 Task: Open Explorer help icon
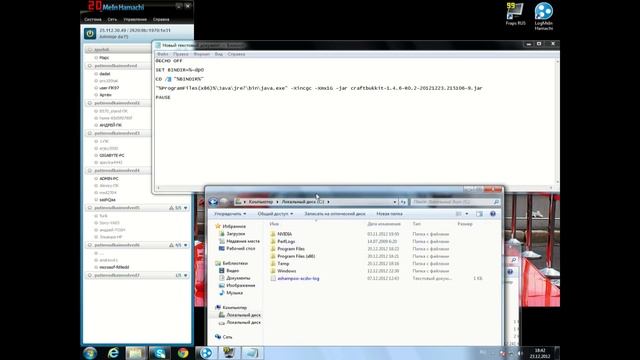coord(493,213)
